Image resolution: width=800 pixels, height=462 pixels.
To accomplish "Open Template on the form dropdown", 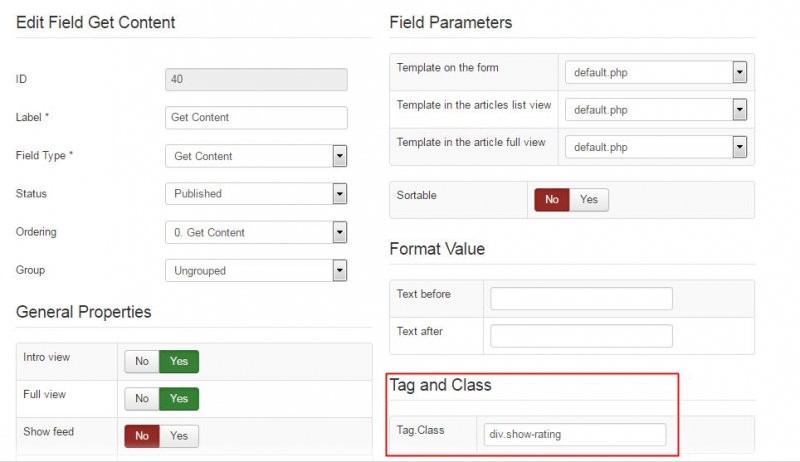I will pos(656,72).
